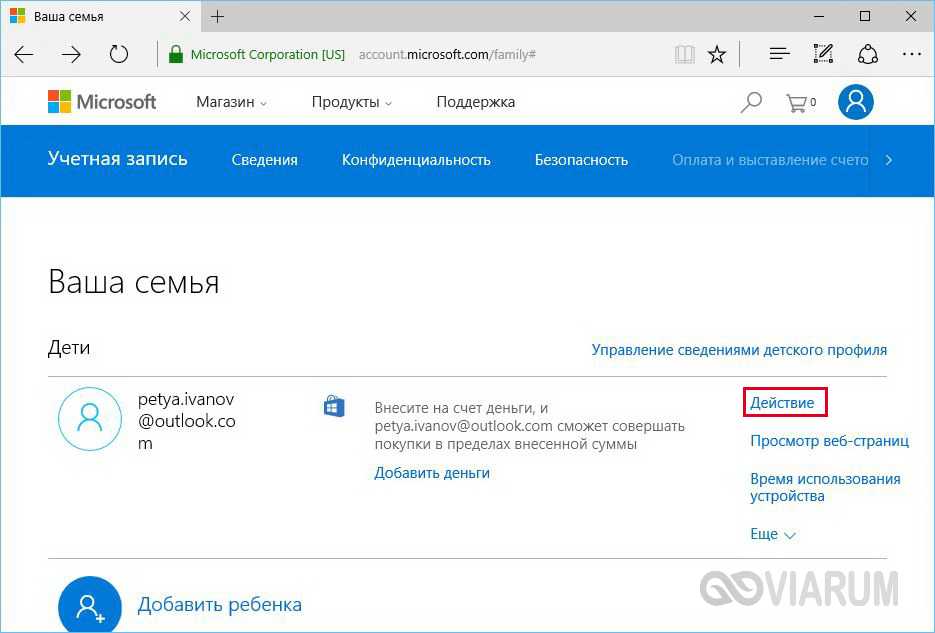Open browser more options ellipsis
This screenshot has width=935, height=633.
(911, 54)
